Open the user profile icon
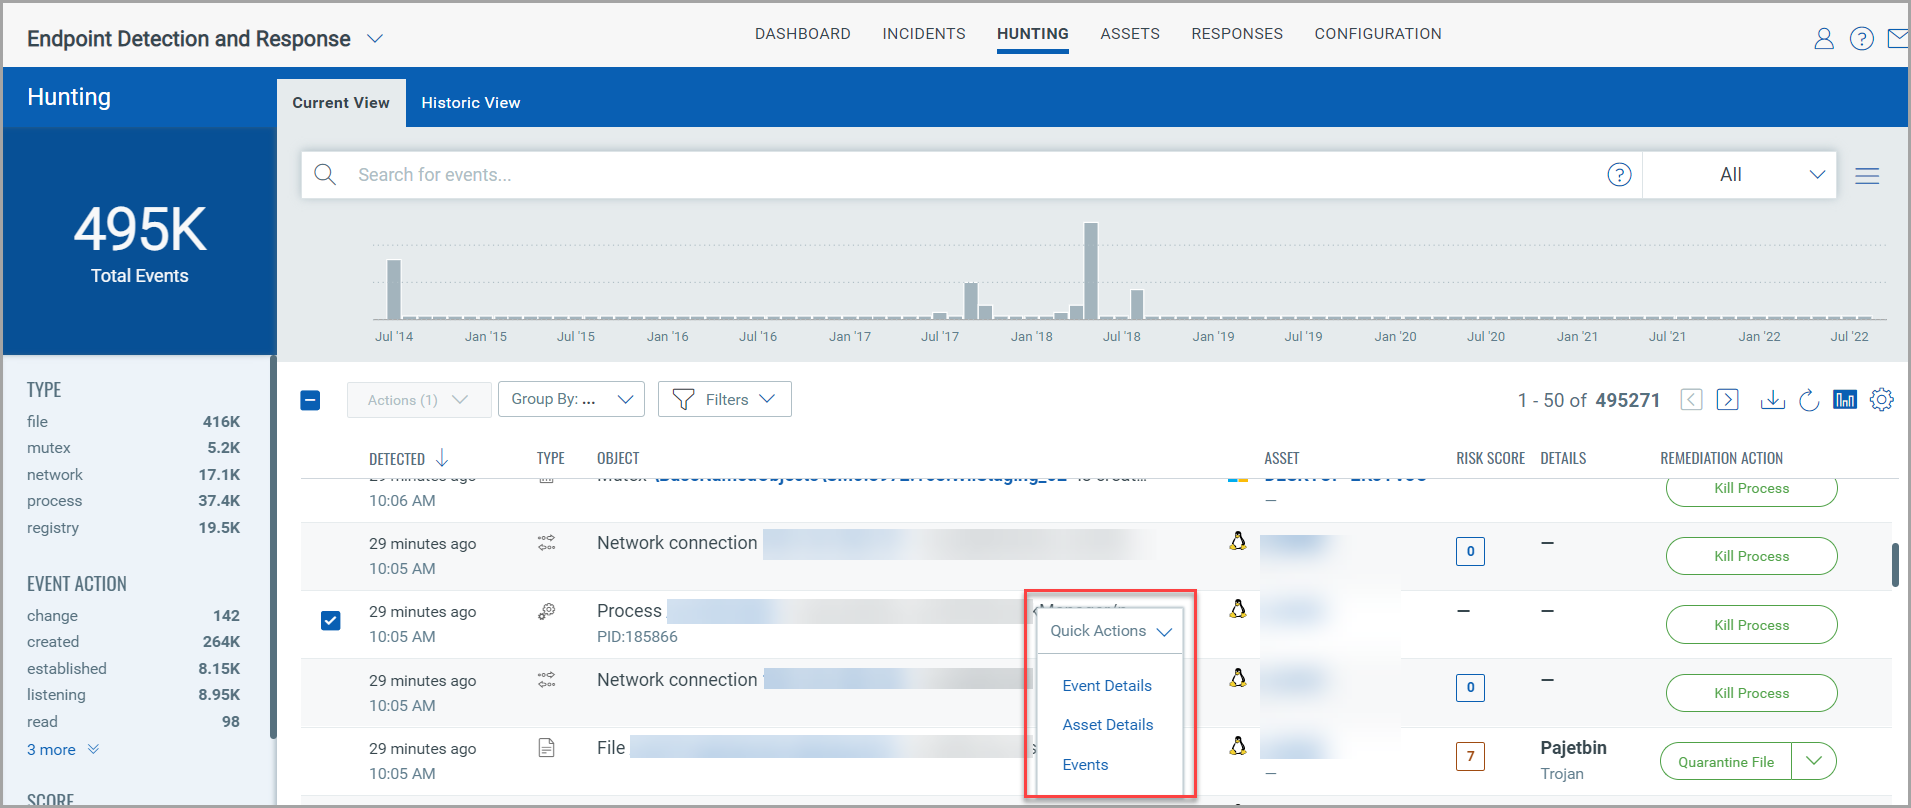 (1824, 39)
